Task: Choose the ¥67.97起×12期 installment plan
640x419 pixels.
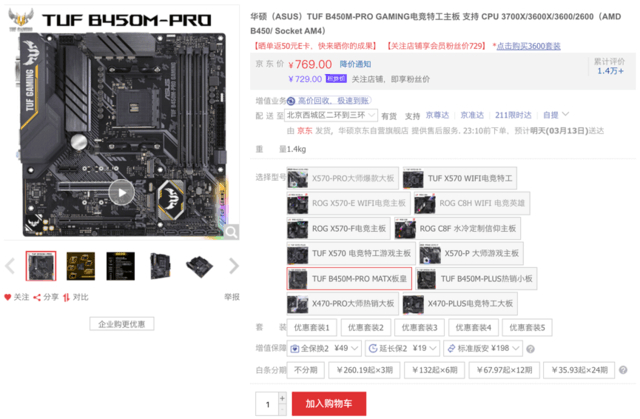Action: coord(504,370)
